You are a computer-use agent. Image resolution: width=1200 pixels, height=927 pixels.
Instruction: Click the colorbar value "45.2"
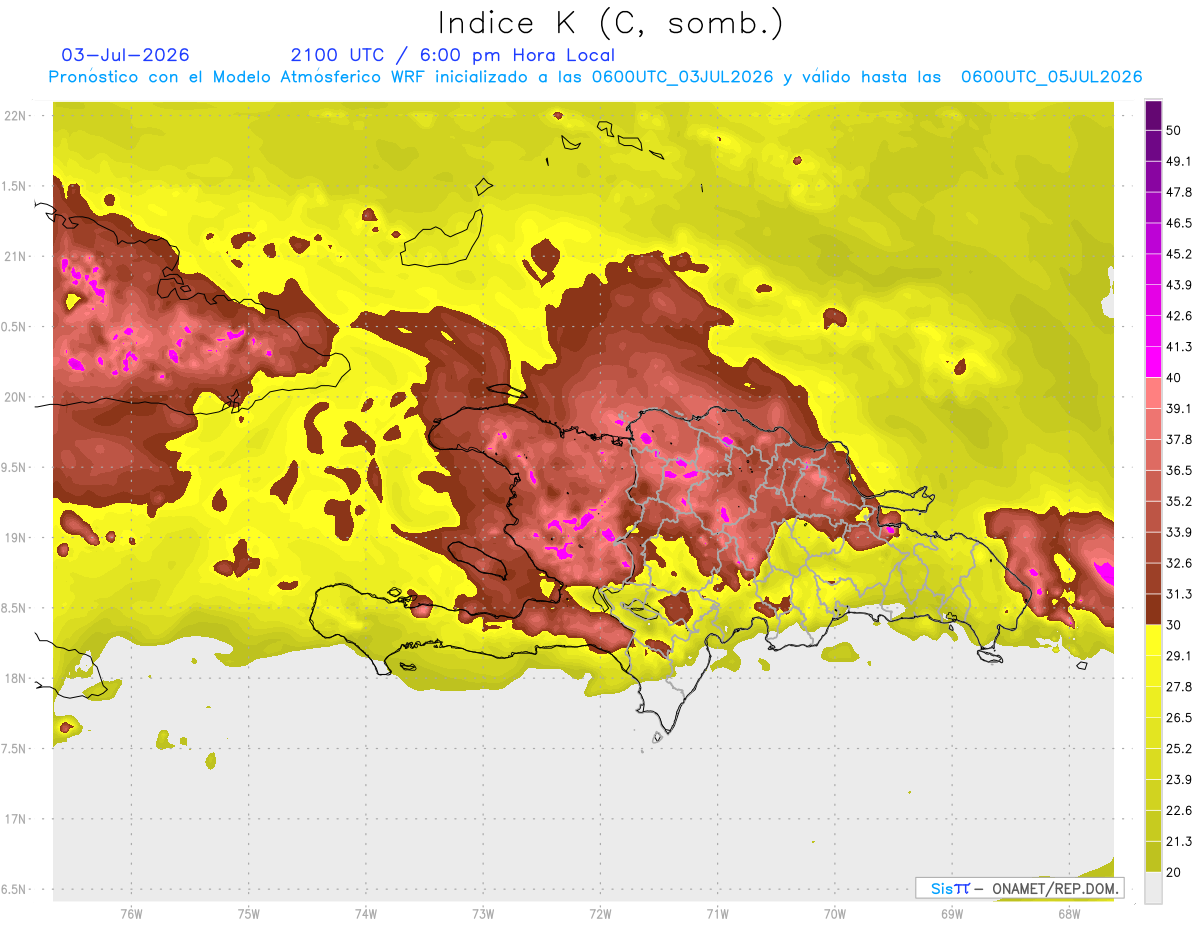[1178, 254]
